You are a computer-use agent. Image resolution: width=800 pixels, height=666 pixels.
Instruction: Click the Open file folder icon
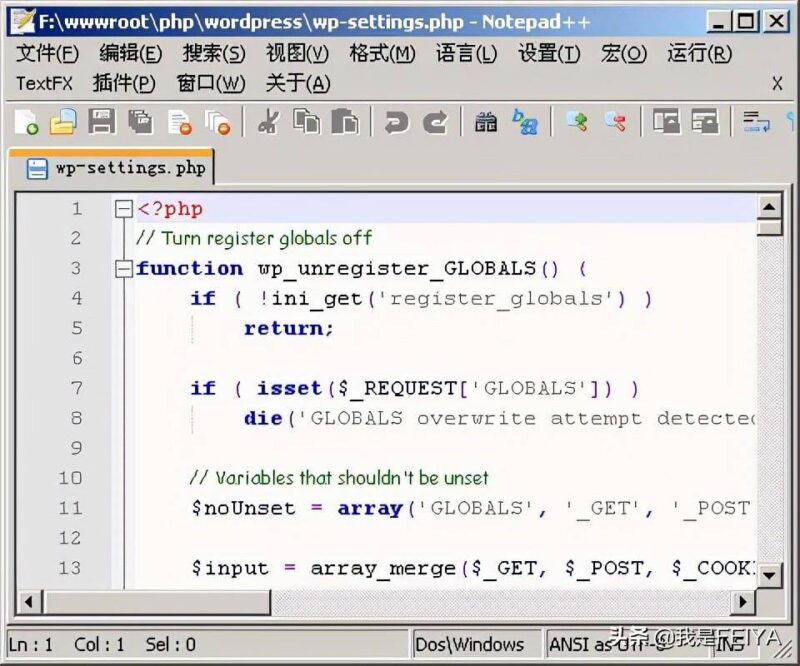pos(63,122)
